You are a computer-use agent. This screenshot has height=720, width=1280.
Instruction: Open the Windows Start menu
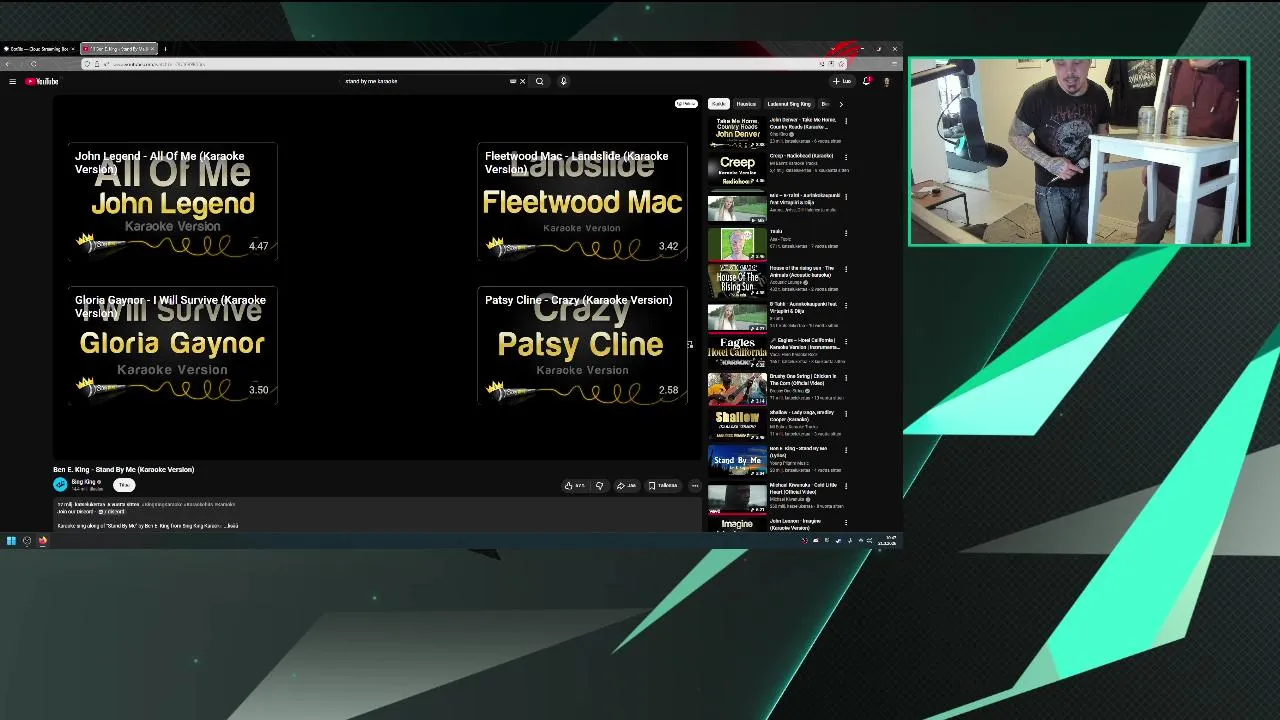coord(11,541)
